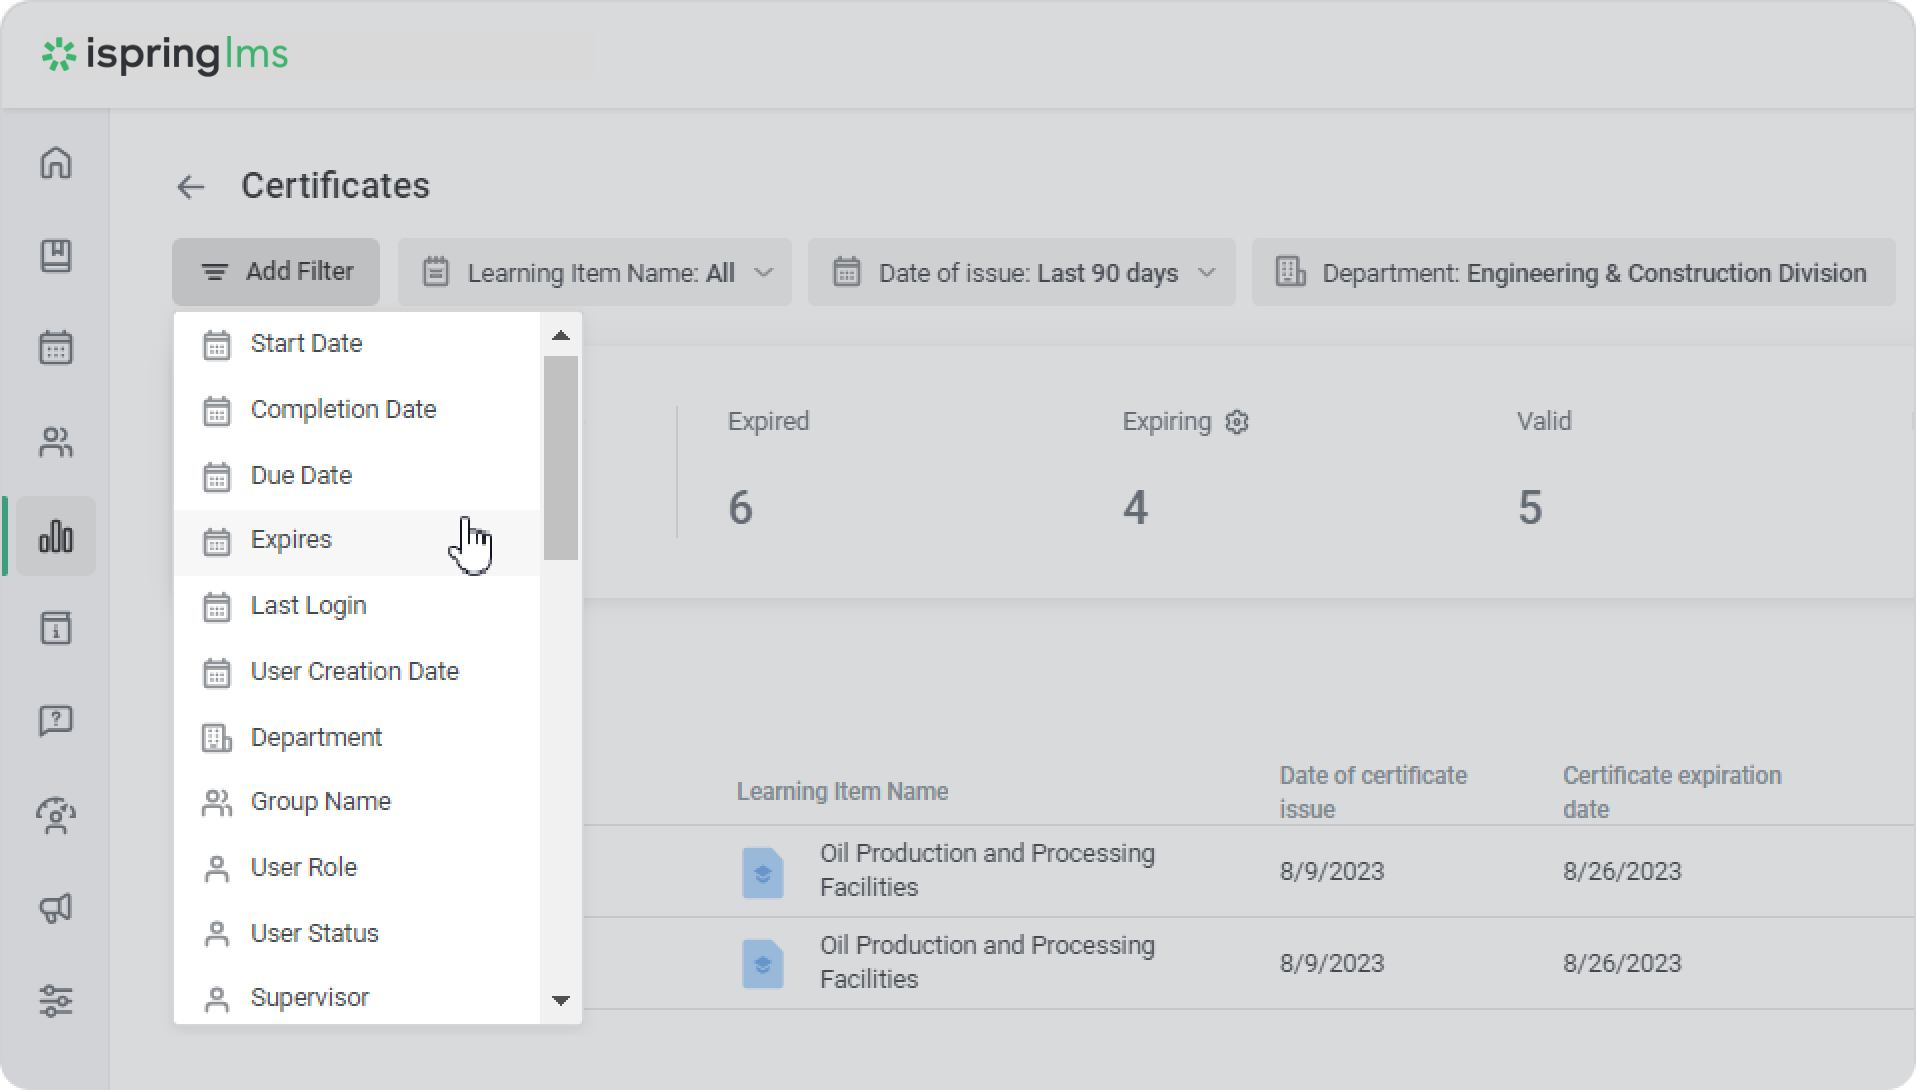Open the Department filter chip

pyautogui.click(x=1572, y=273)
